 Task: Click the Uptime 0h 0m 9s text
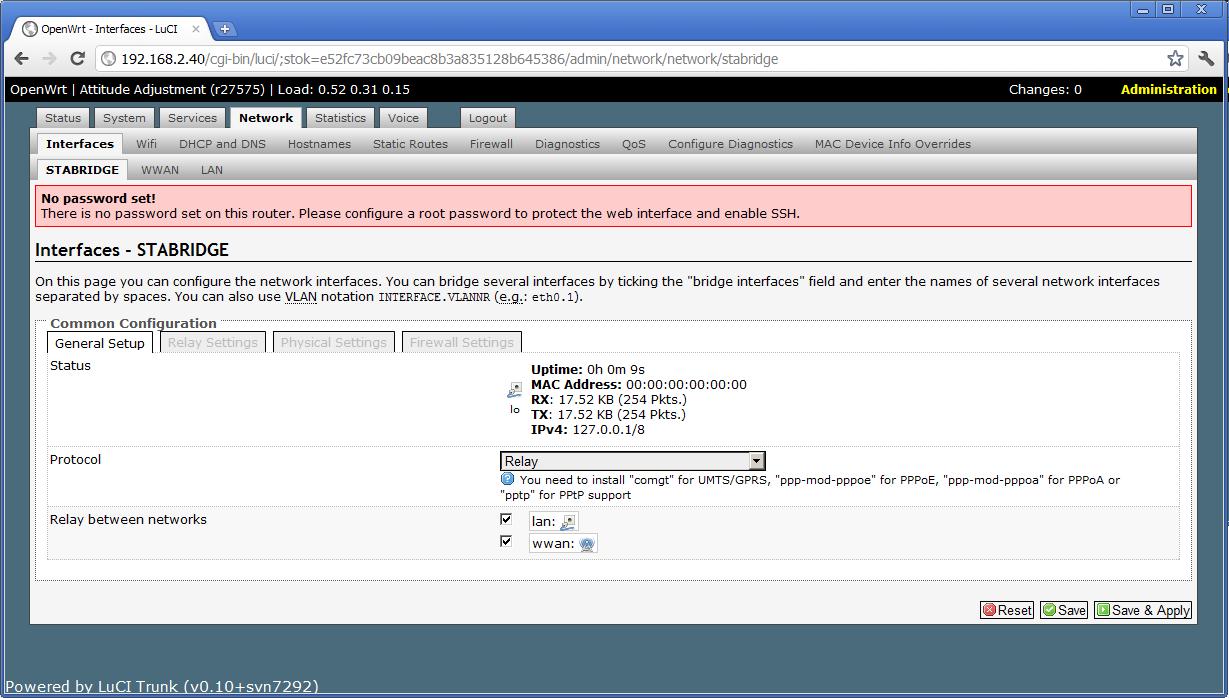point(588,370)
